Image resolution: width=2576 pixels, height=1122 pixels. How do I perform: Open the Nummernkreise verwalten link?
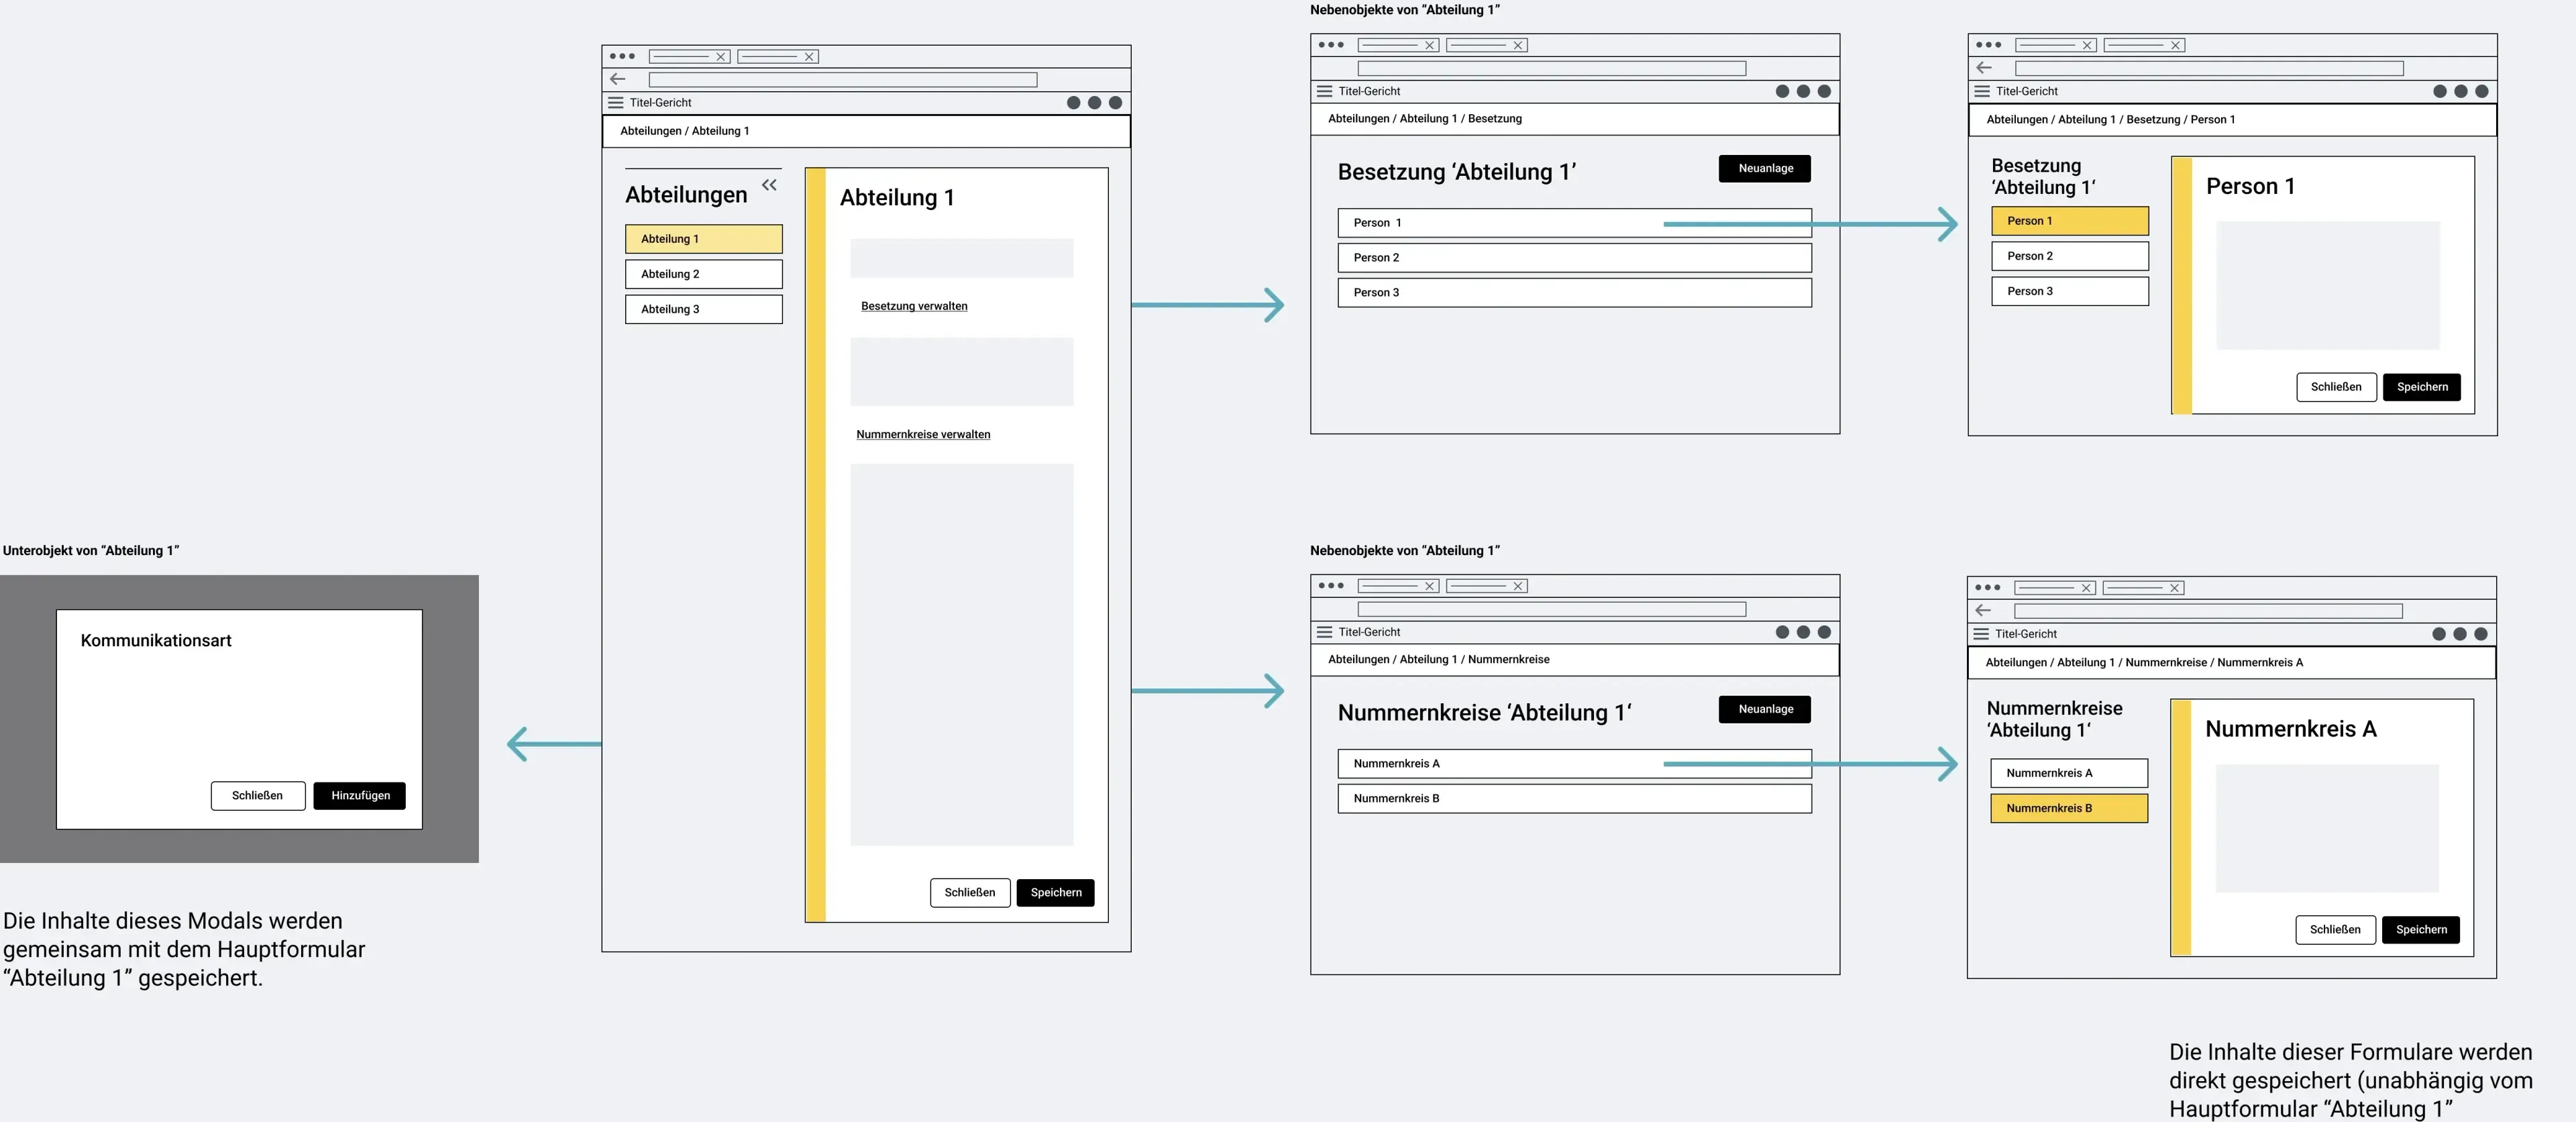[x=923, y=434]
